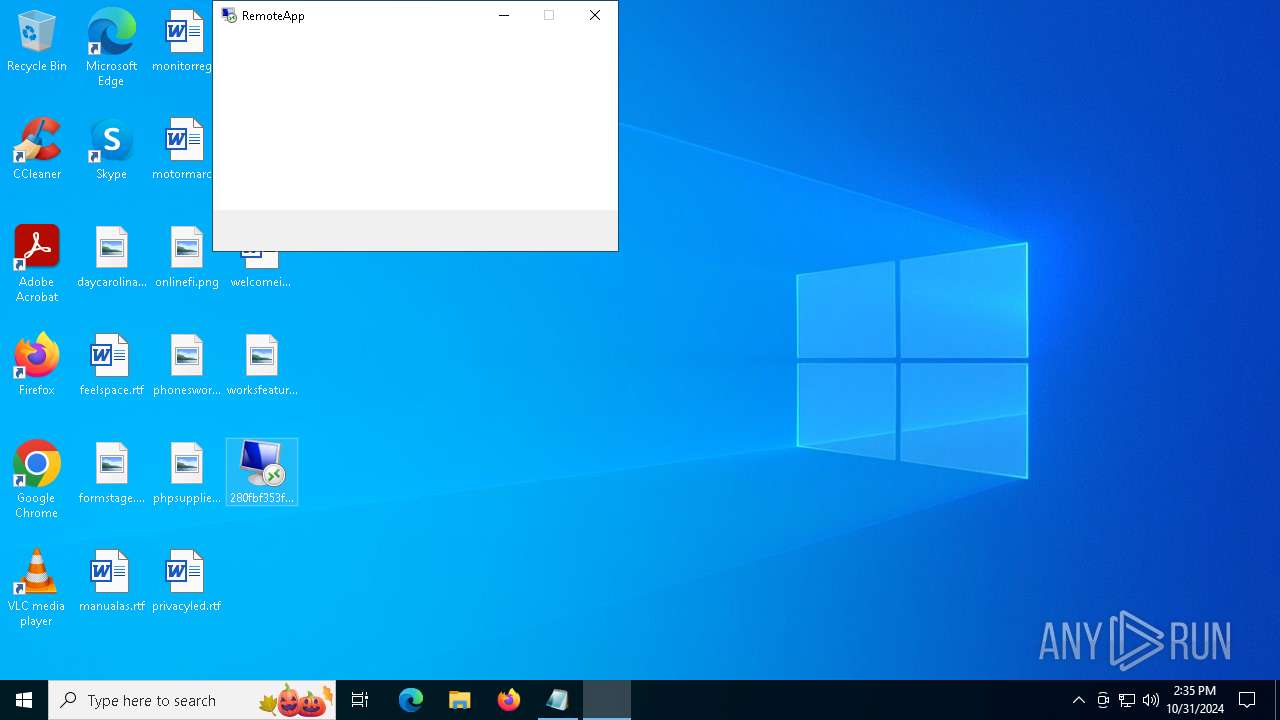Open the Recycle Bin desktop icon
Screen dimensions: 1280x720
click(x=37, y=42)
